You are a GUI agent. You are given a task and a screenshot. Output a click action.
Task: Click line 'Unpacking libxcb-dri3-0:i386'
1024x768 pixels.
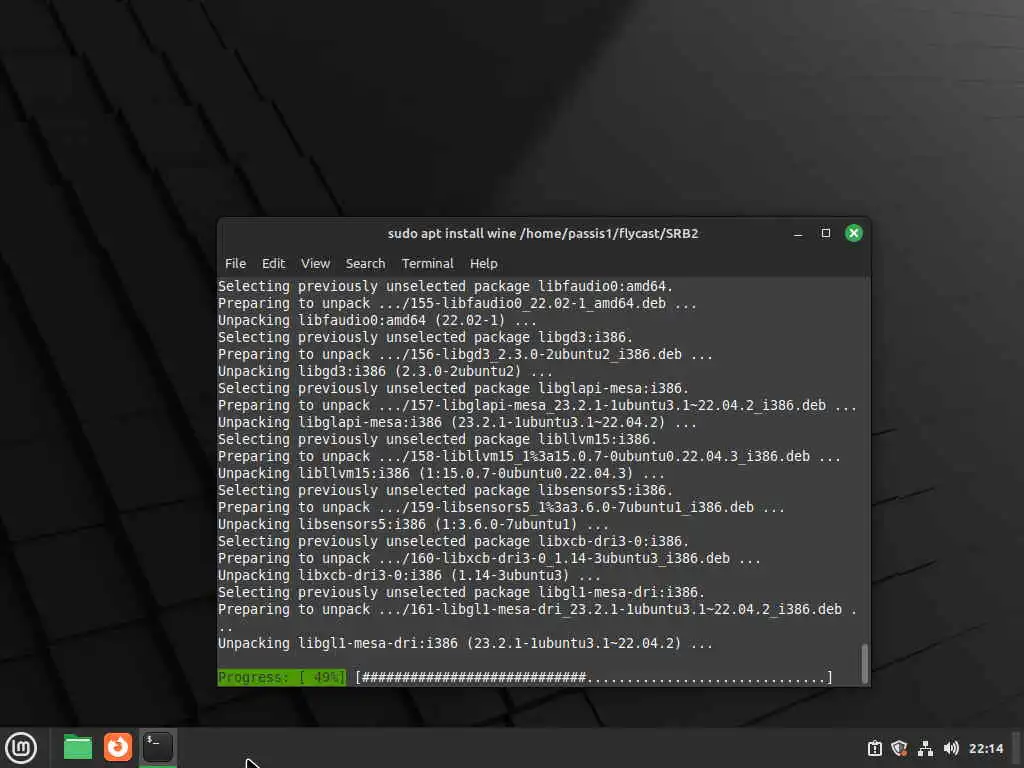click(x=409, y=575)
